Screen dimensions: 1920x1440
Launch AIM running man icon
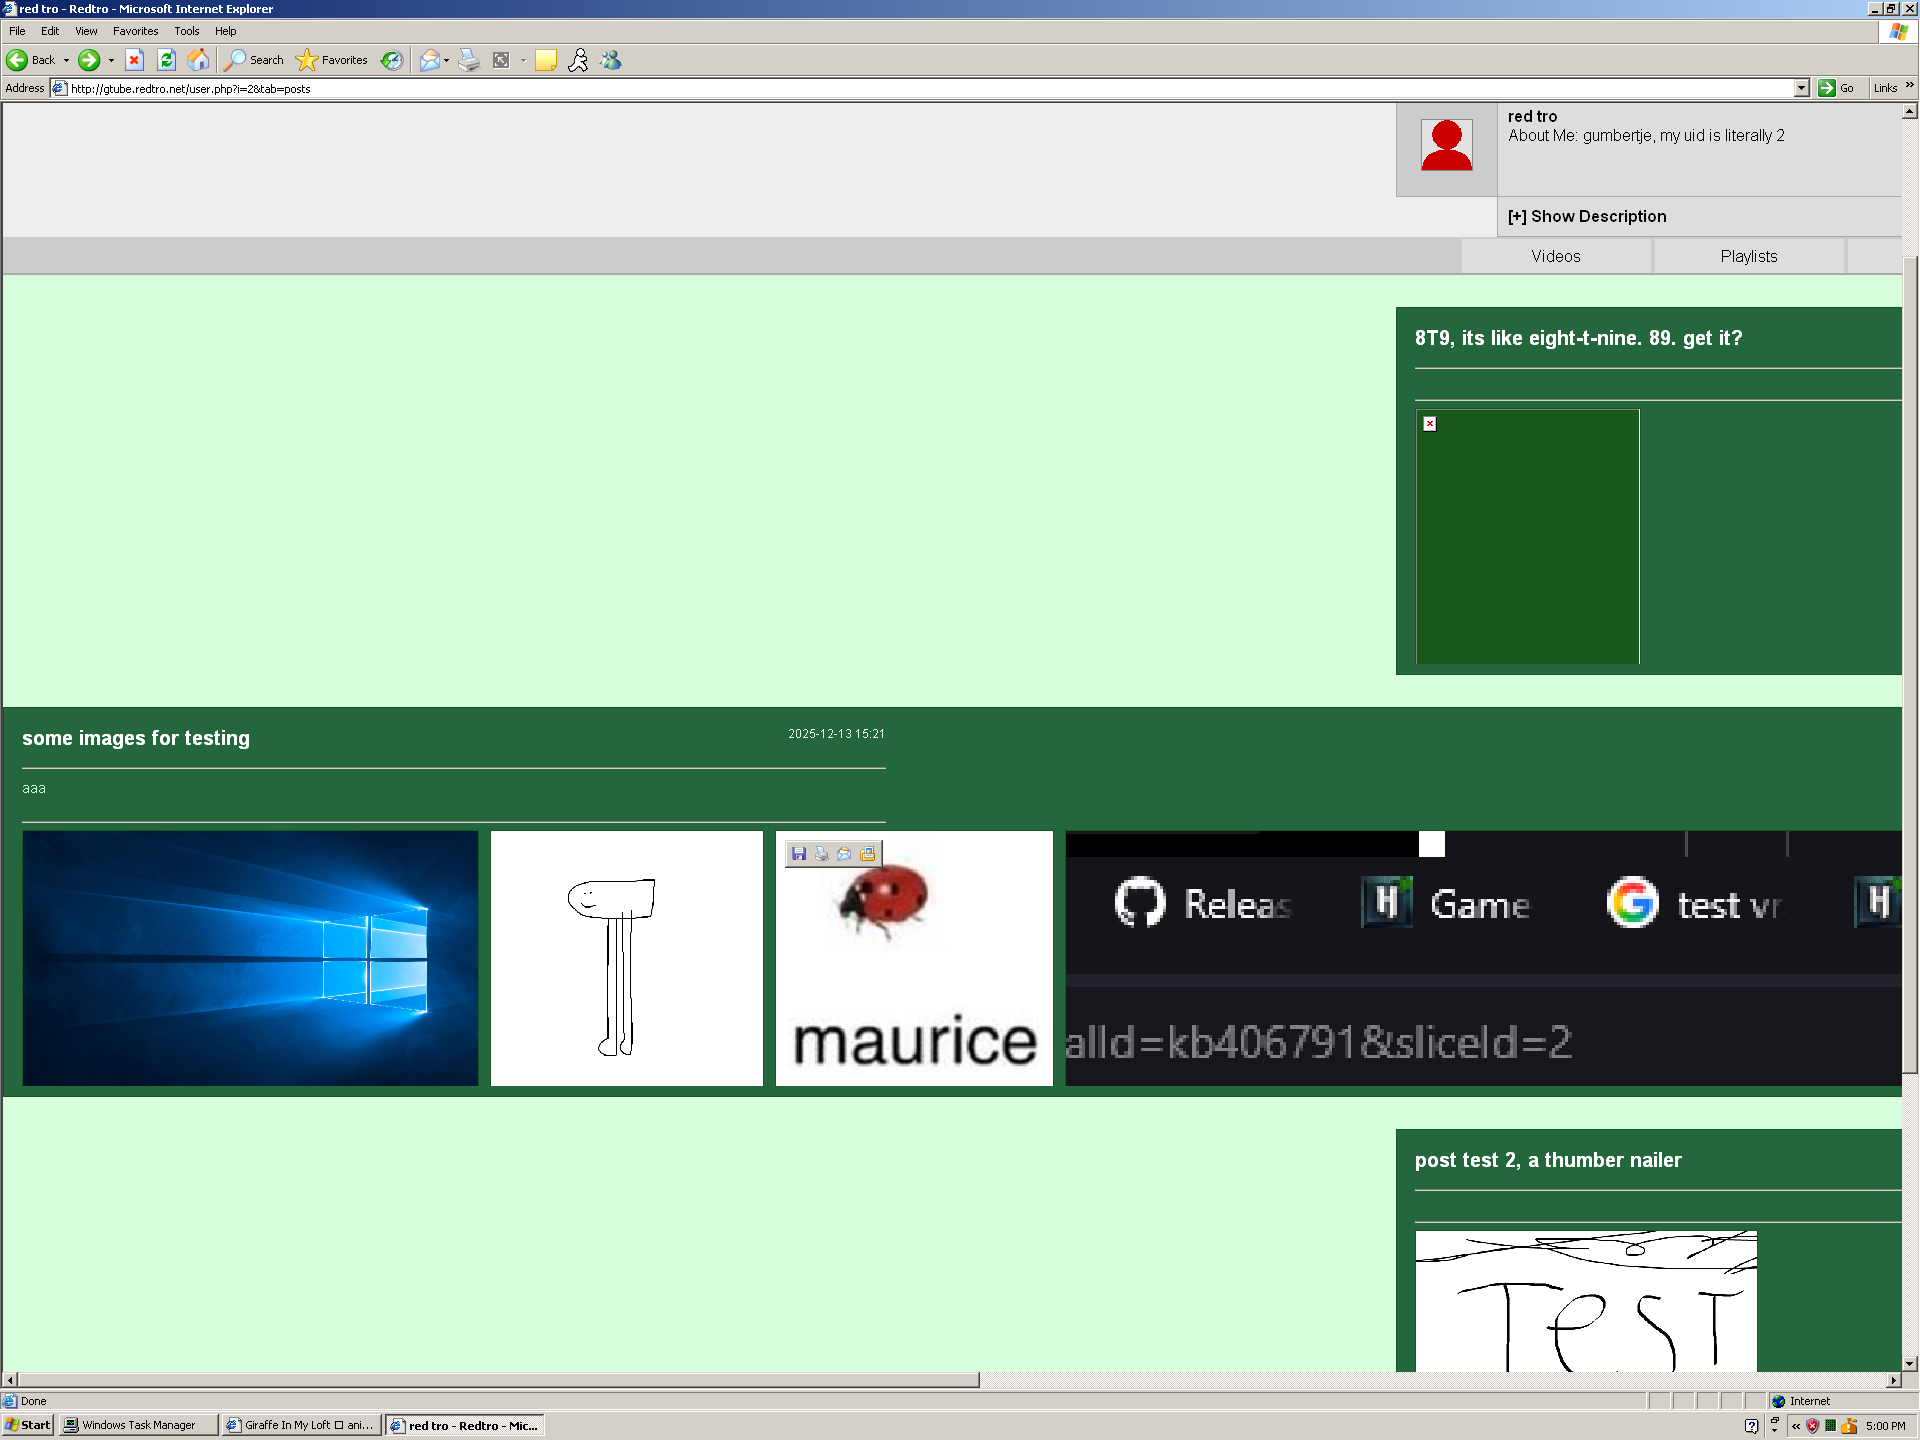click(x=578, y=60)
